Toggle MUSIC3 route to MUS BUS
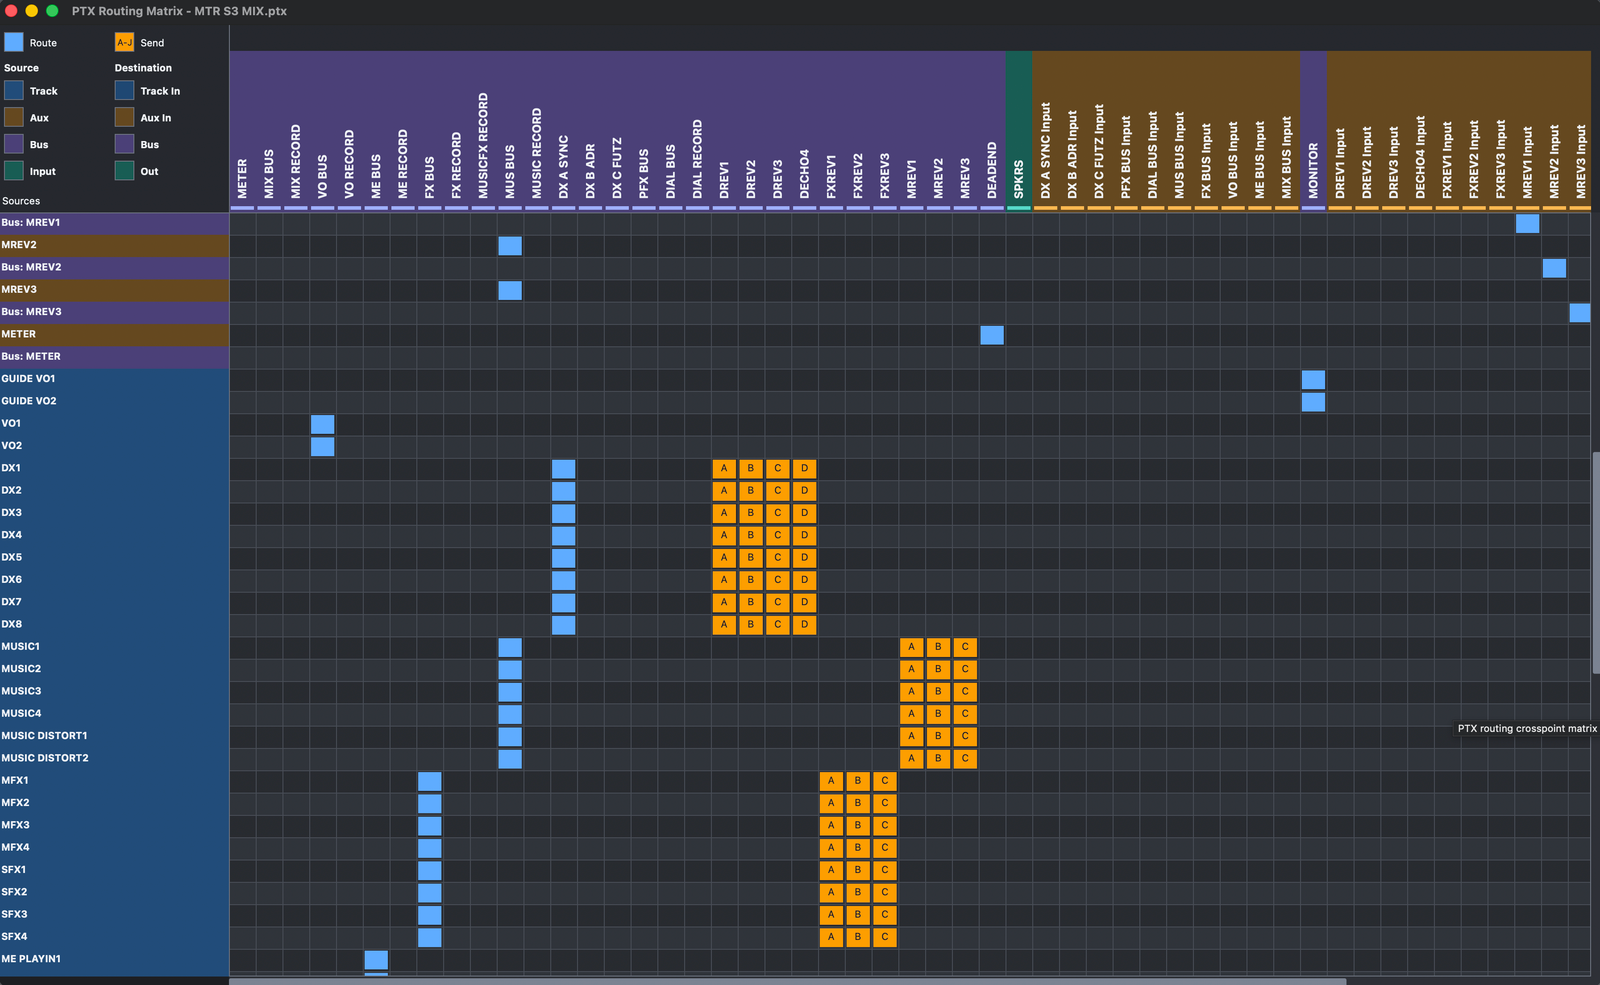This screenshot has height=985, width=1600. coord(510,692)
